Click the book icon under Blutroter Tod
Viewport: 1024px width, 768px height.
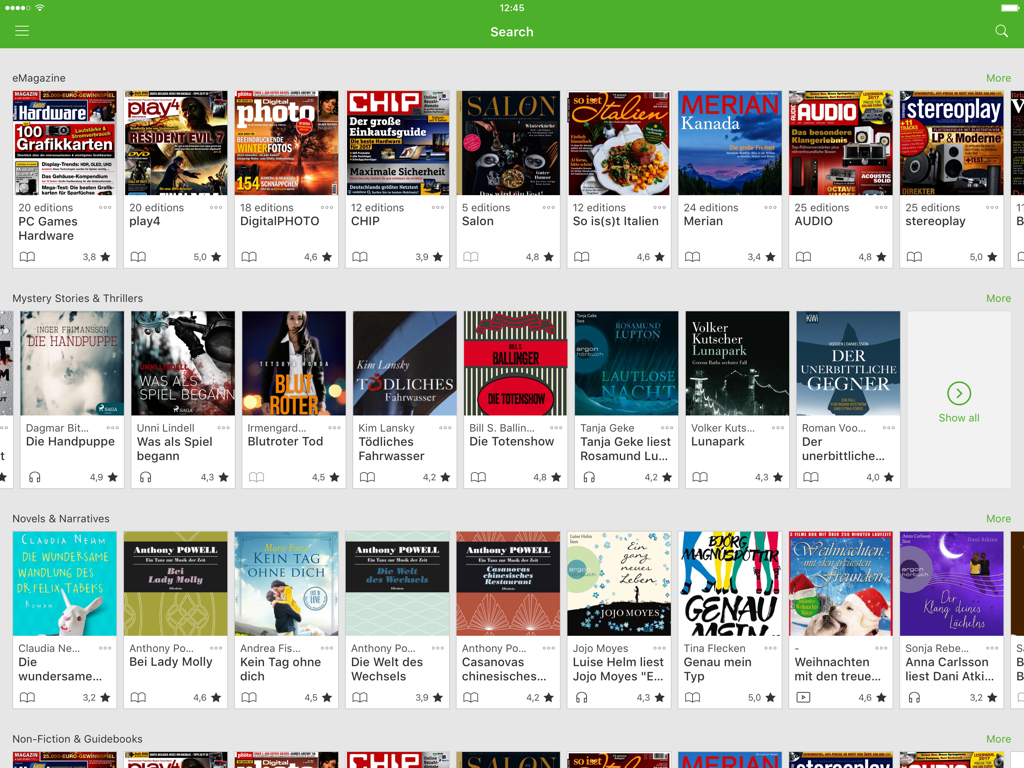tap(257, 477)
